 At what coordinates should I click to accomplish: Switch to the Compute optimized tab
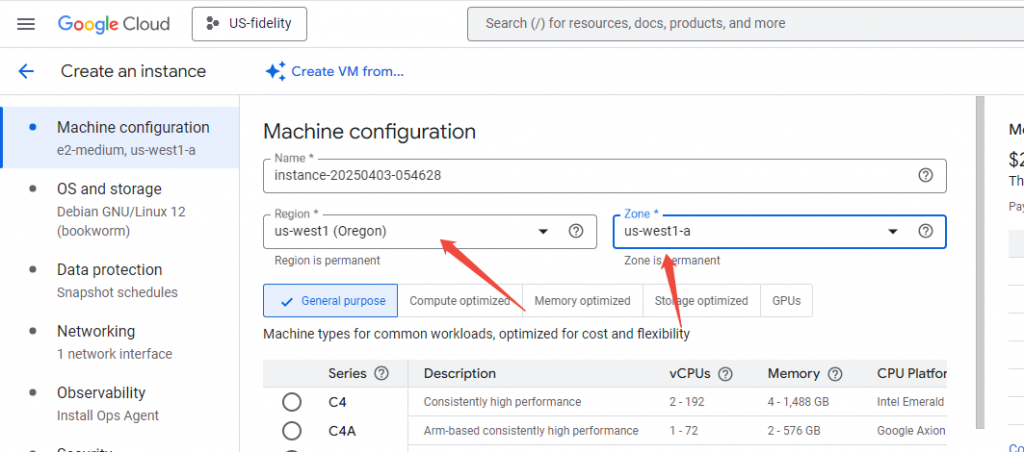point(460,301)
